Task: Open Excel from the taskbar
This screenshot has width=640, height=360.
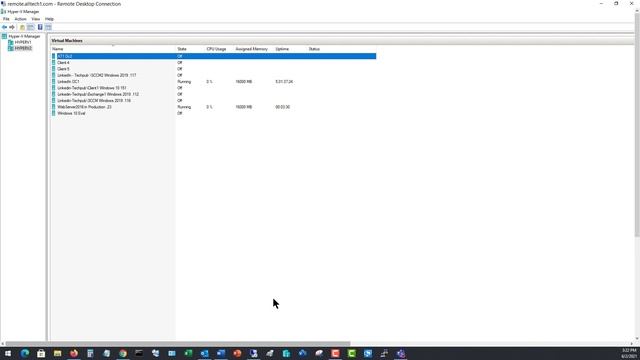Action: click(x=188, y=353)
